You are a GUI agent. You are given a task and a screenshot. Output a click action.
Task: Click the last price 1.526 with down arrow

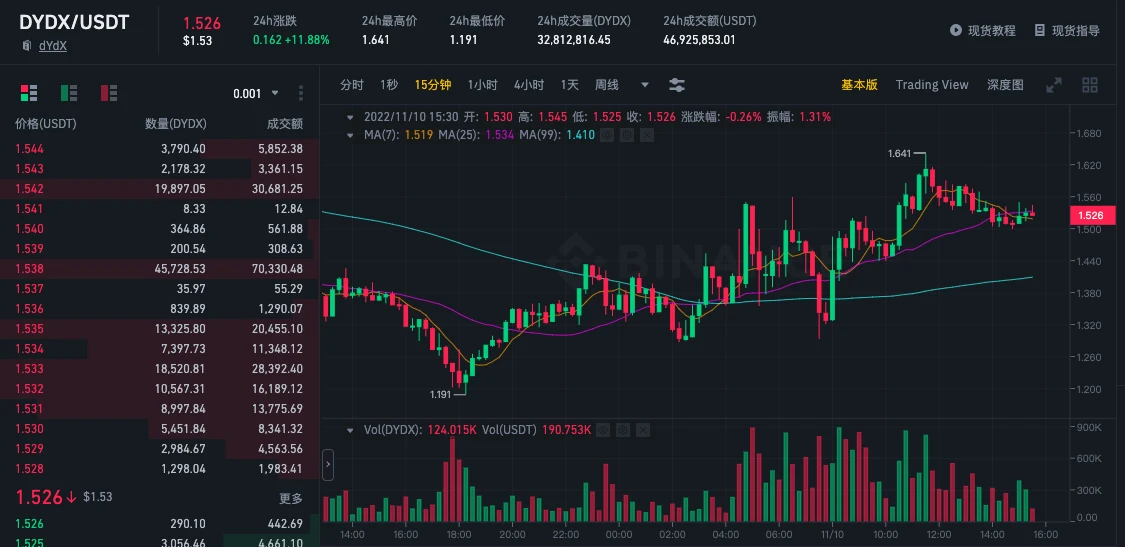coord(47,497)
